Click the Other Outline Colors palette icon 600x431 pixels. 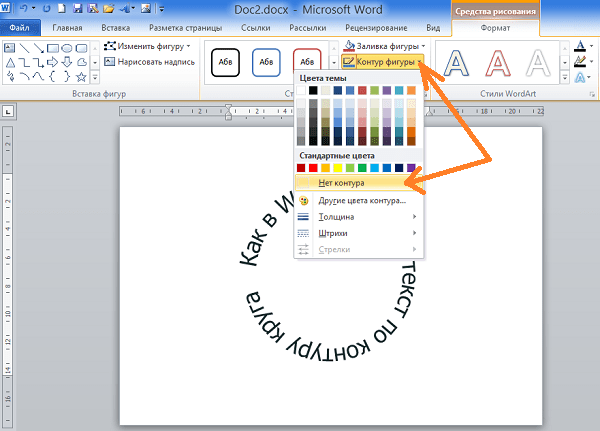point(305,200)
